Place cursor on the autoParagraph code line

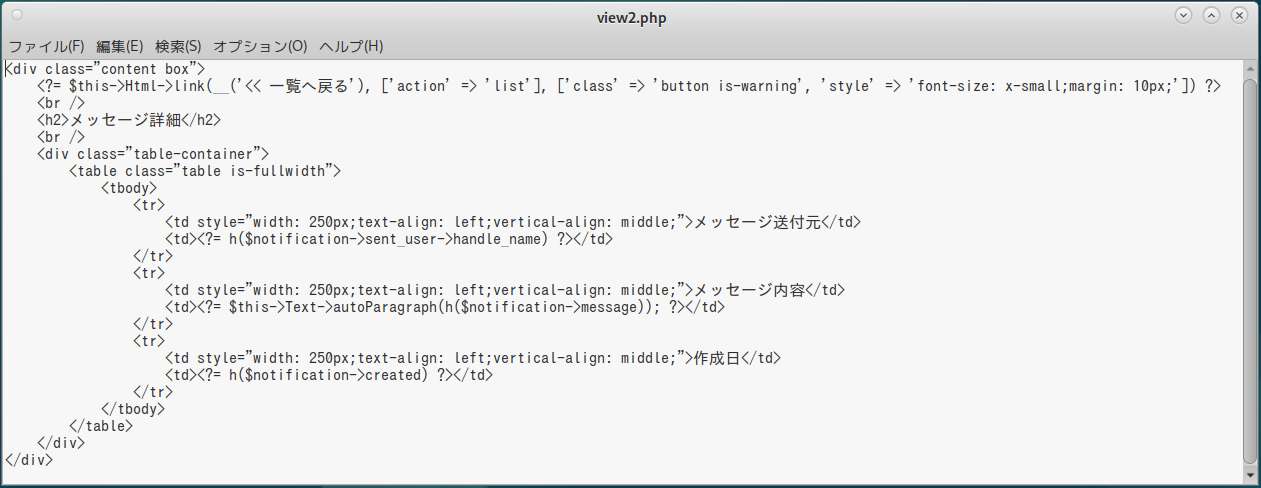(x=444, y=307)
